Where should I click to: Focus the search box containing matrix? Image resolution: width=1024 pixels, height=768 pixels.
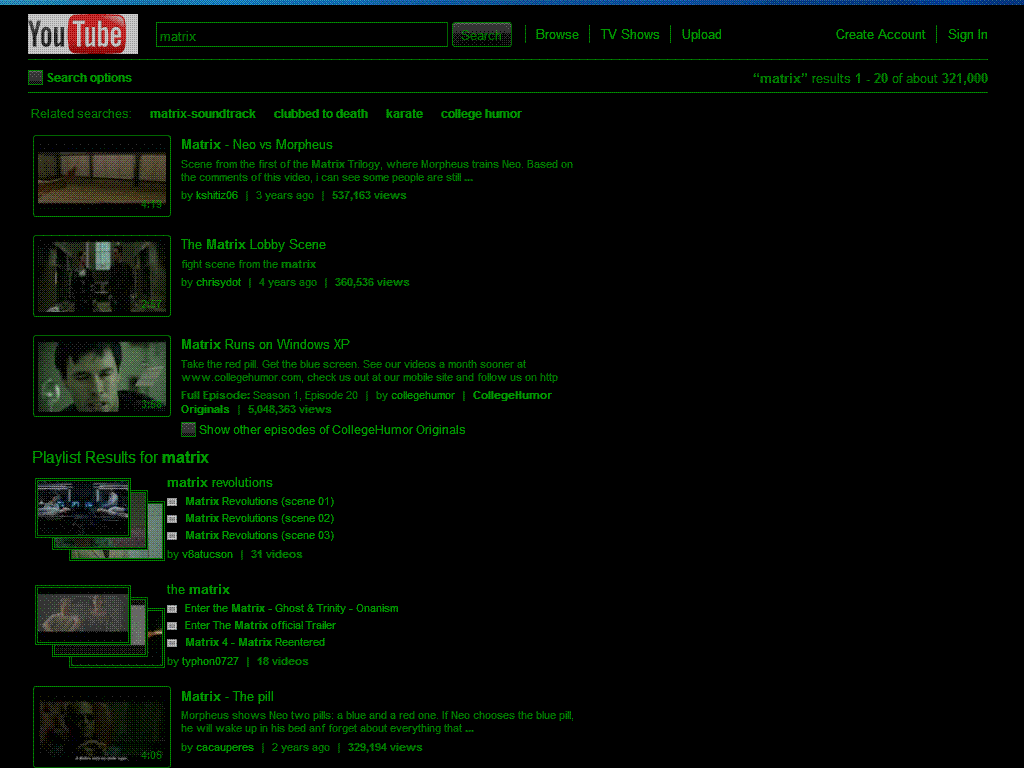(302, 35)
